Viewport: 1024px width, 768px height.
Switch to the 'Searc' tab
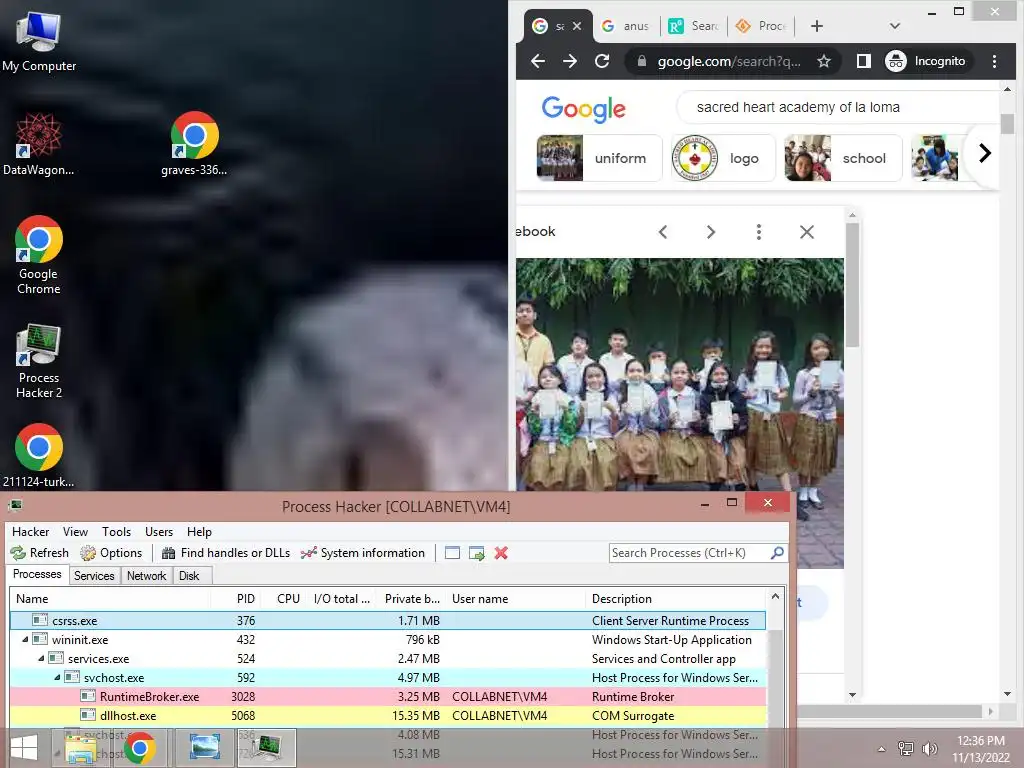click(x=693, y=26)
